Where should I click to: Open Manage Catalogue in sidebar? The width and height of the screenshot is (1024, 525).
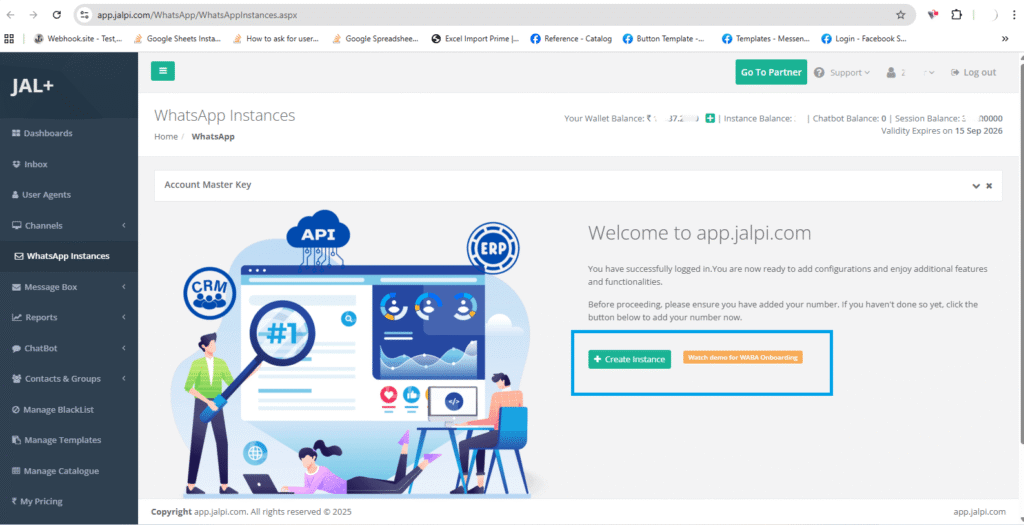click(61, 471)
